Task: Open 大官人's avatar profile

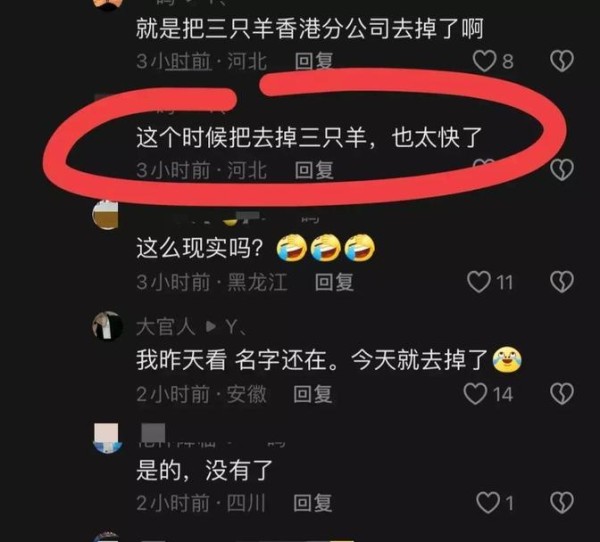Action: pyautogui.click(x=108, y=326)
